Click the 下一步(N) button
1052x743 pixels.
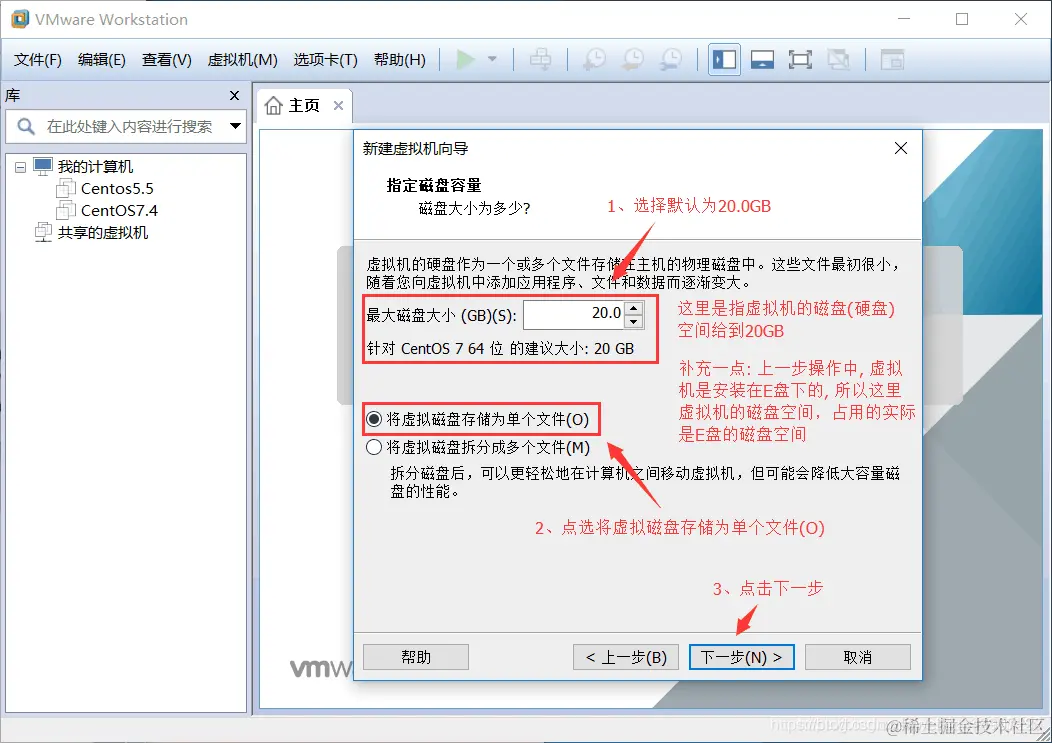coord(742,657)
